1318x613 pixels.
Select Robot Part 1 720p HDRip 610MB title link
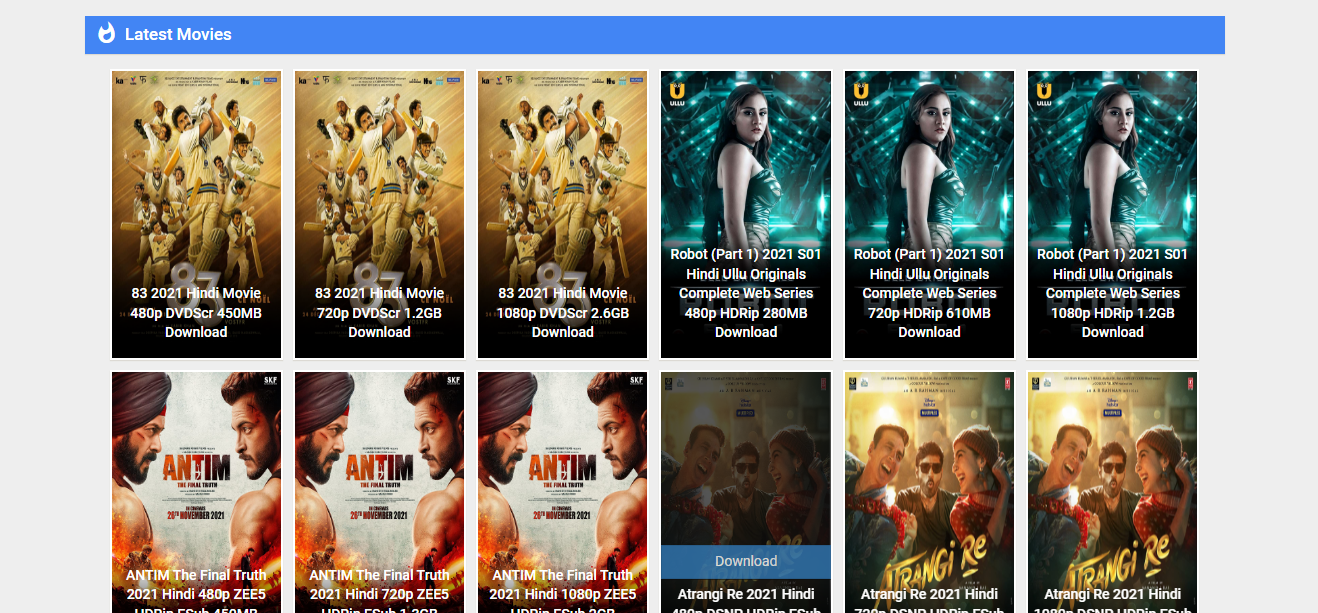pyautogui.click(x=929, y=293)
